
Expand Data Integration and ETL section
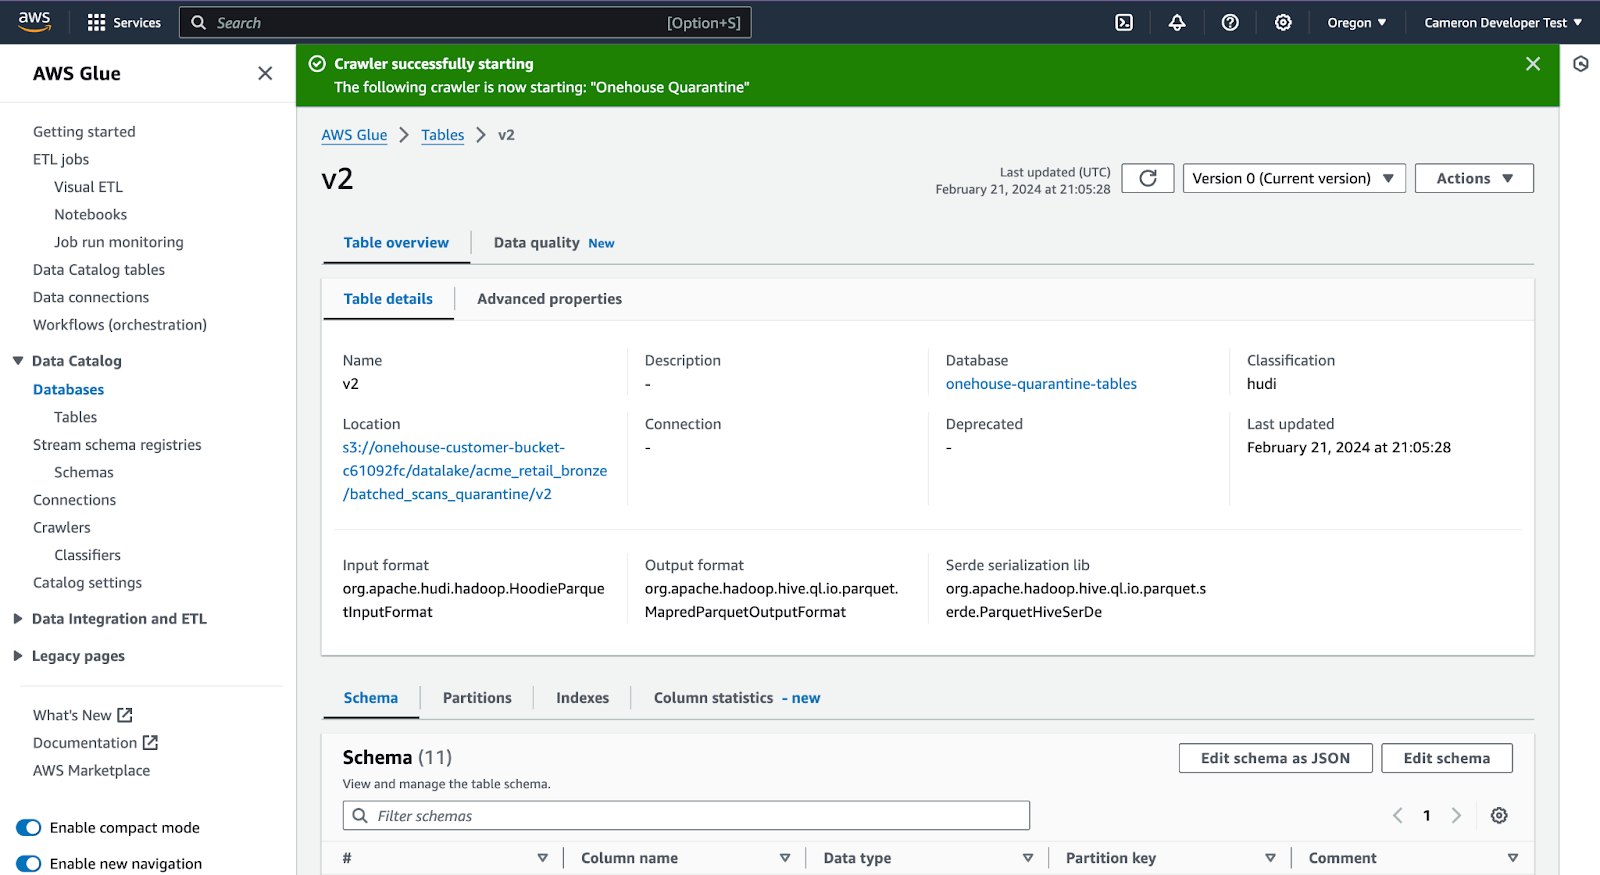click(18, 619)
